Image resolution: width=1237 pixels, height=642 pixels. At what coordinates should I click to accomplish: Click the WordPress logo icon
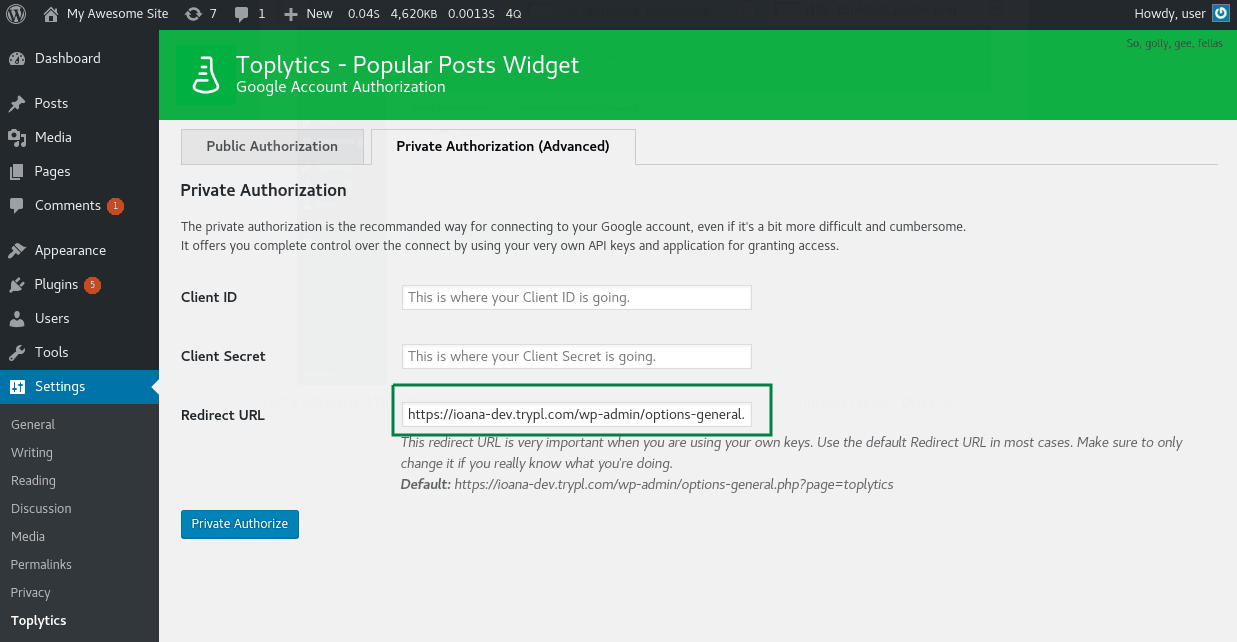16,14
